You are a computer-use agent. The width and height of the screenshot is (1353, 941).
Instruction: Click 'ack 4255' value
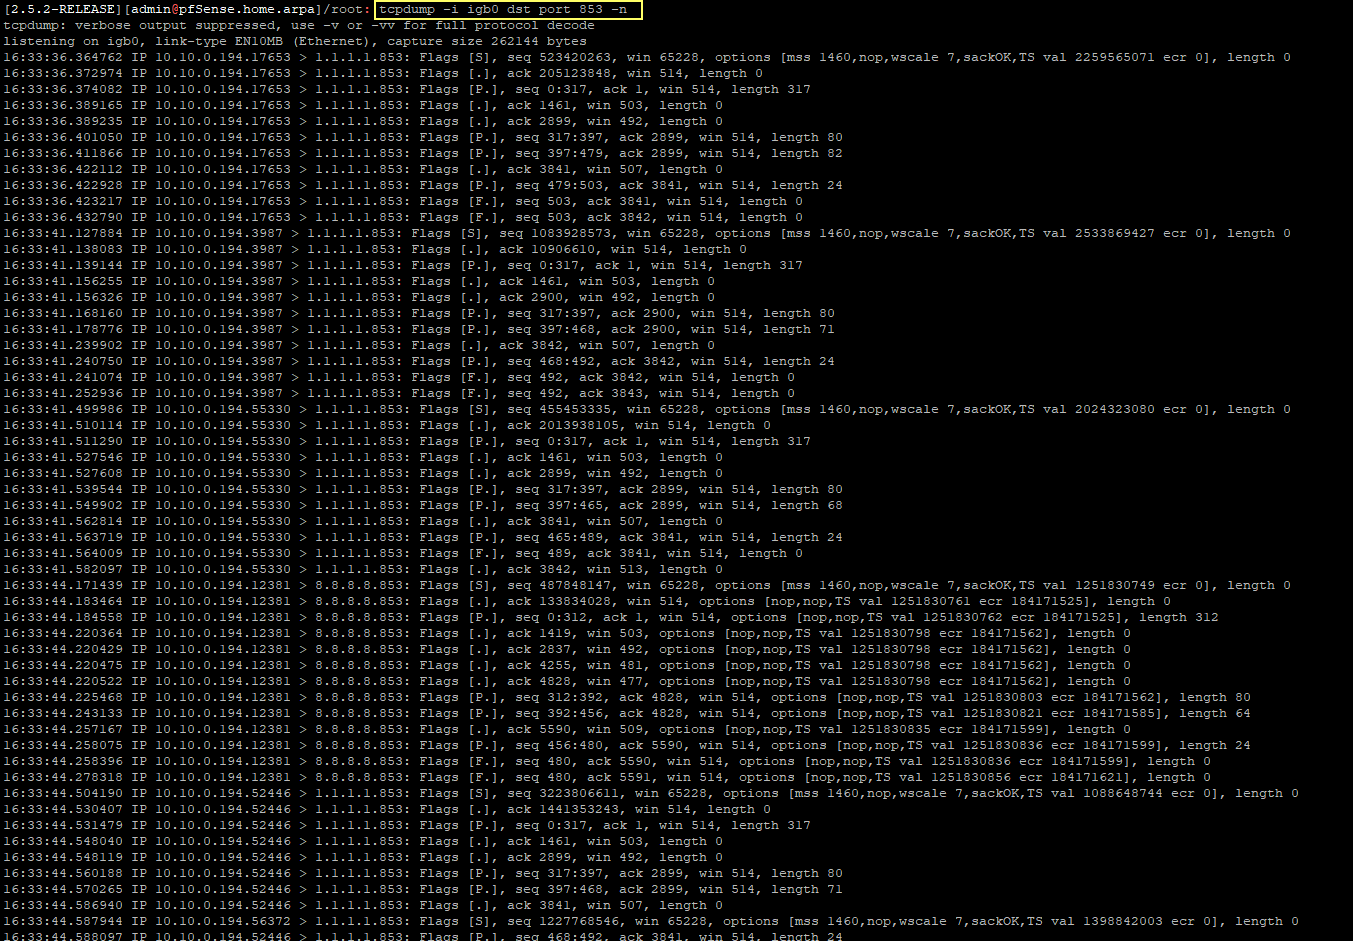539,665
